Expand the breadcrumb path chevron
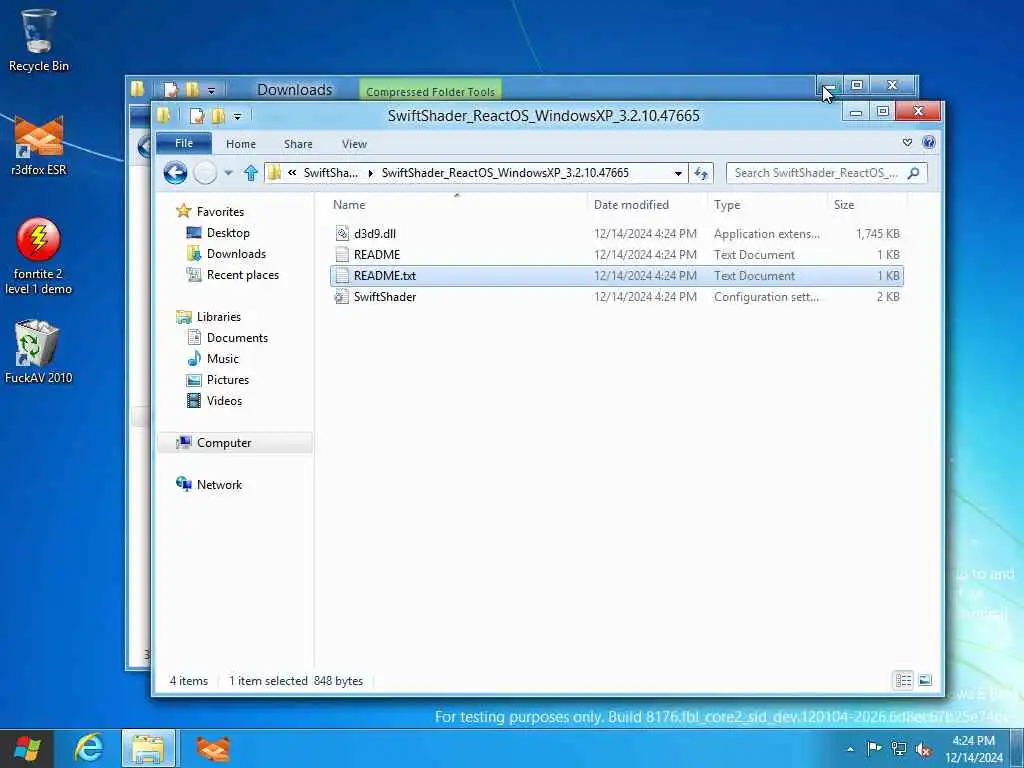The image size is (1024, 768). 292,172
